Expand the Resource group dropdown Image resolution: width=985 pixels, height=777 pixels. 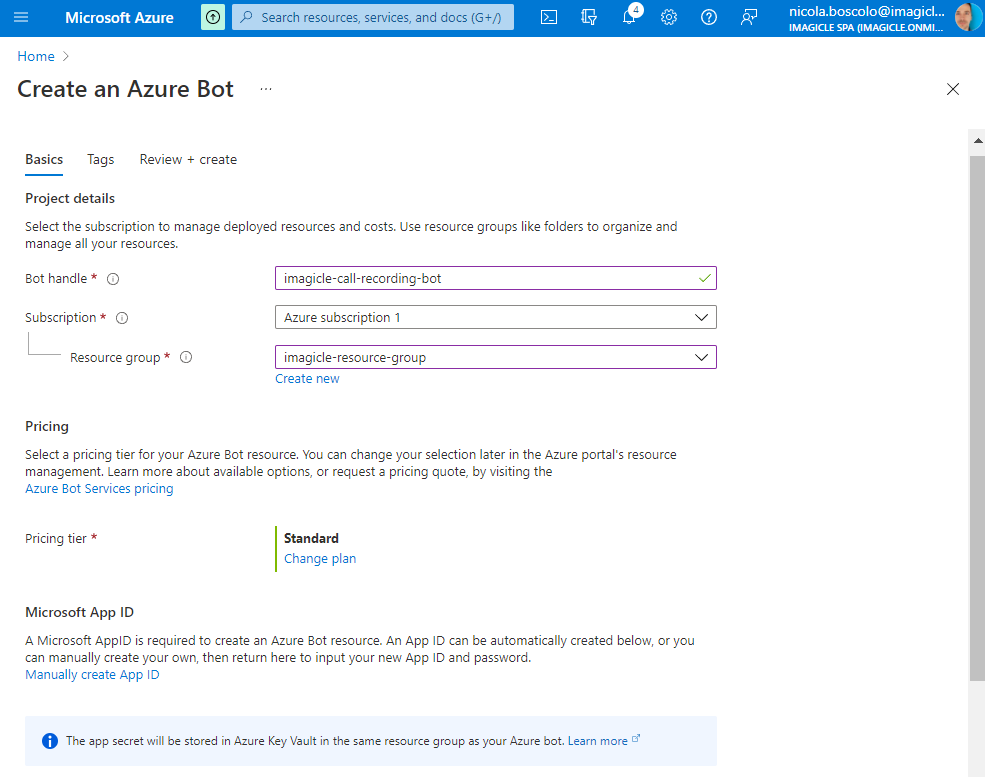pos(495,357)
